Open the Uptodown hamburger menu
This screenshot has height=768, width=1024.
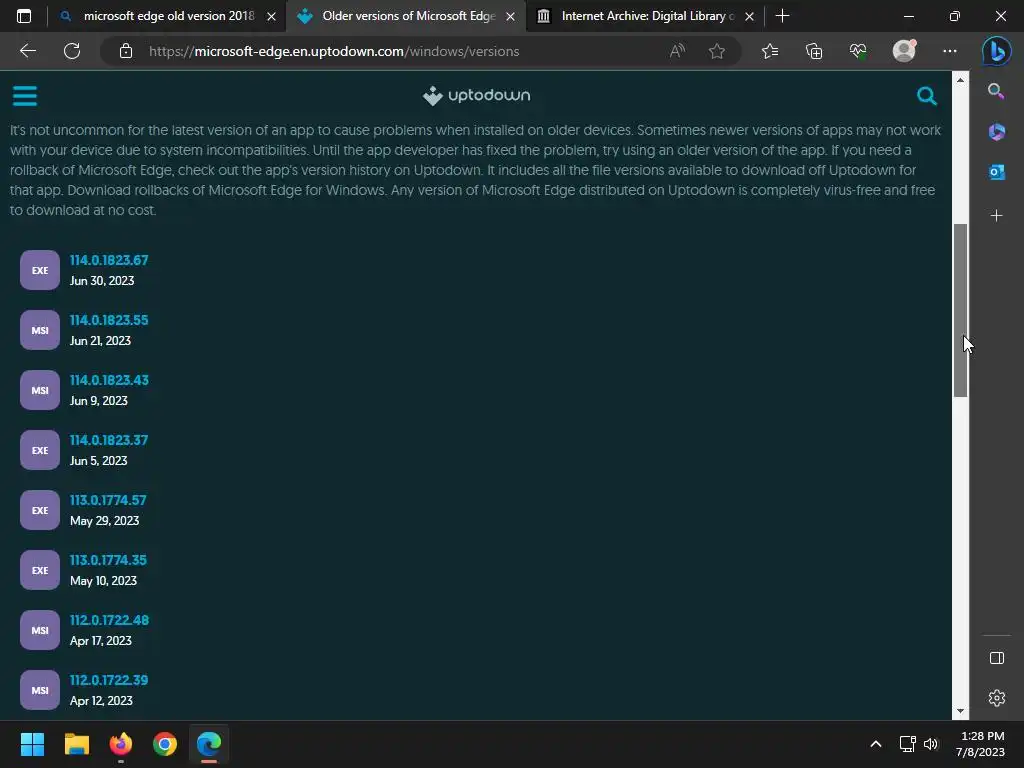pyautogui.click(x=25, y=96)
